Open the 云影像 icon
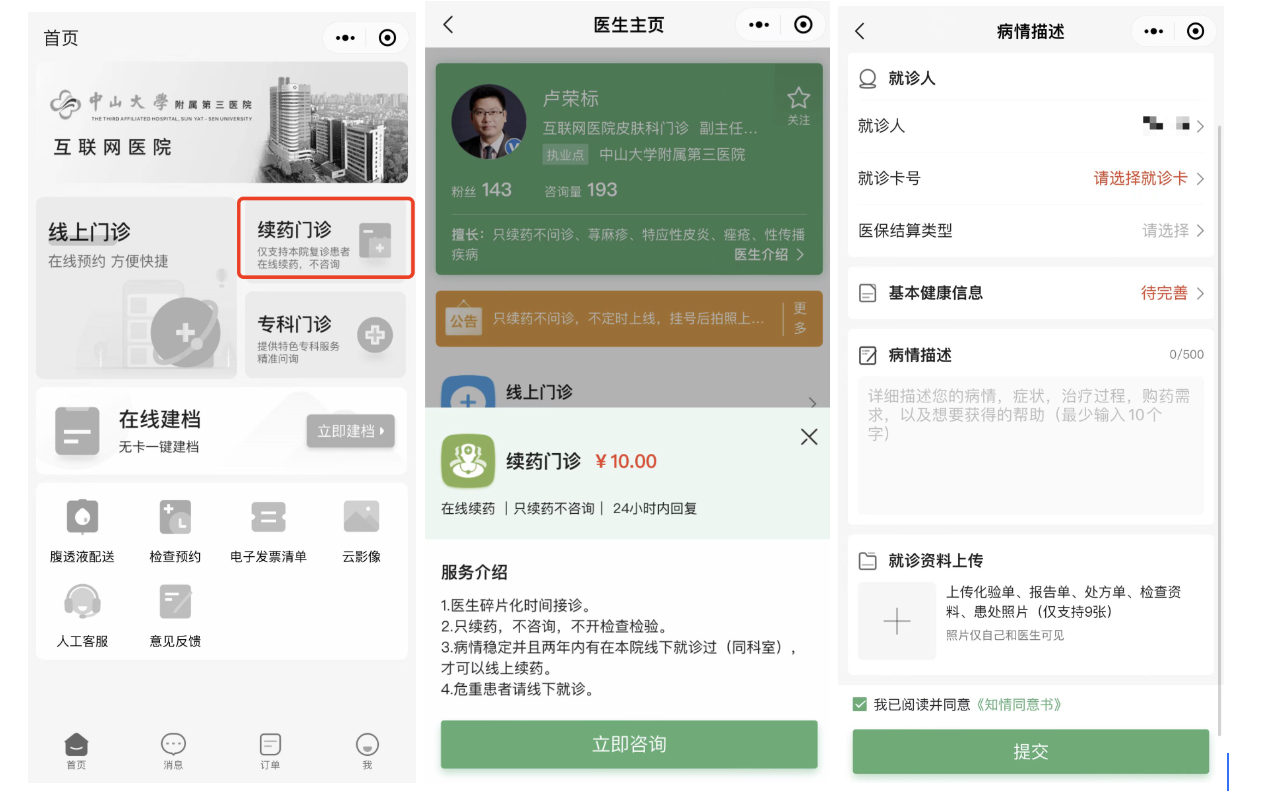The width and height of the screenshot is (1262, 804). [x=361, y=518]
